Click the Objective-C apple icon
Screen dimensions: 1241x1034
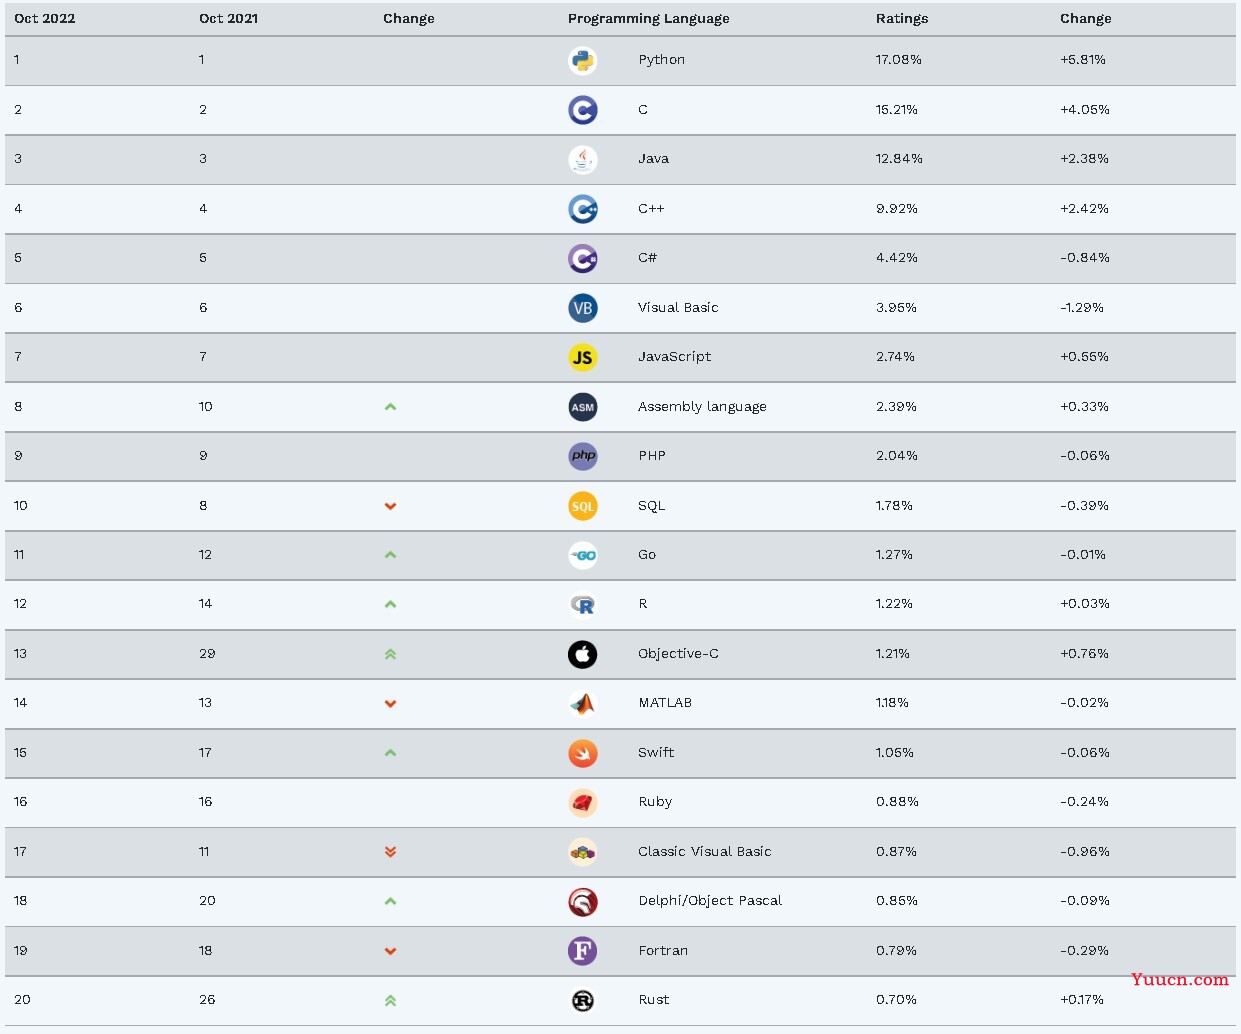point(583,654)
